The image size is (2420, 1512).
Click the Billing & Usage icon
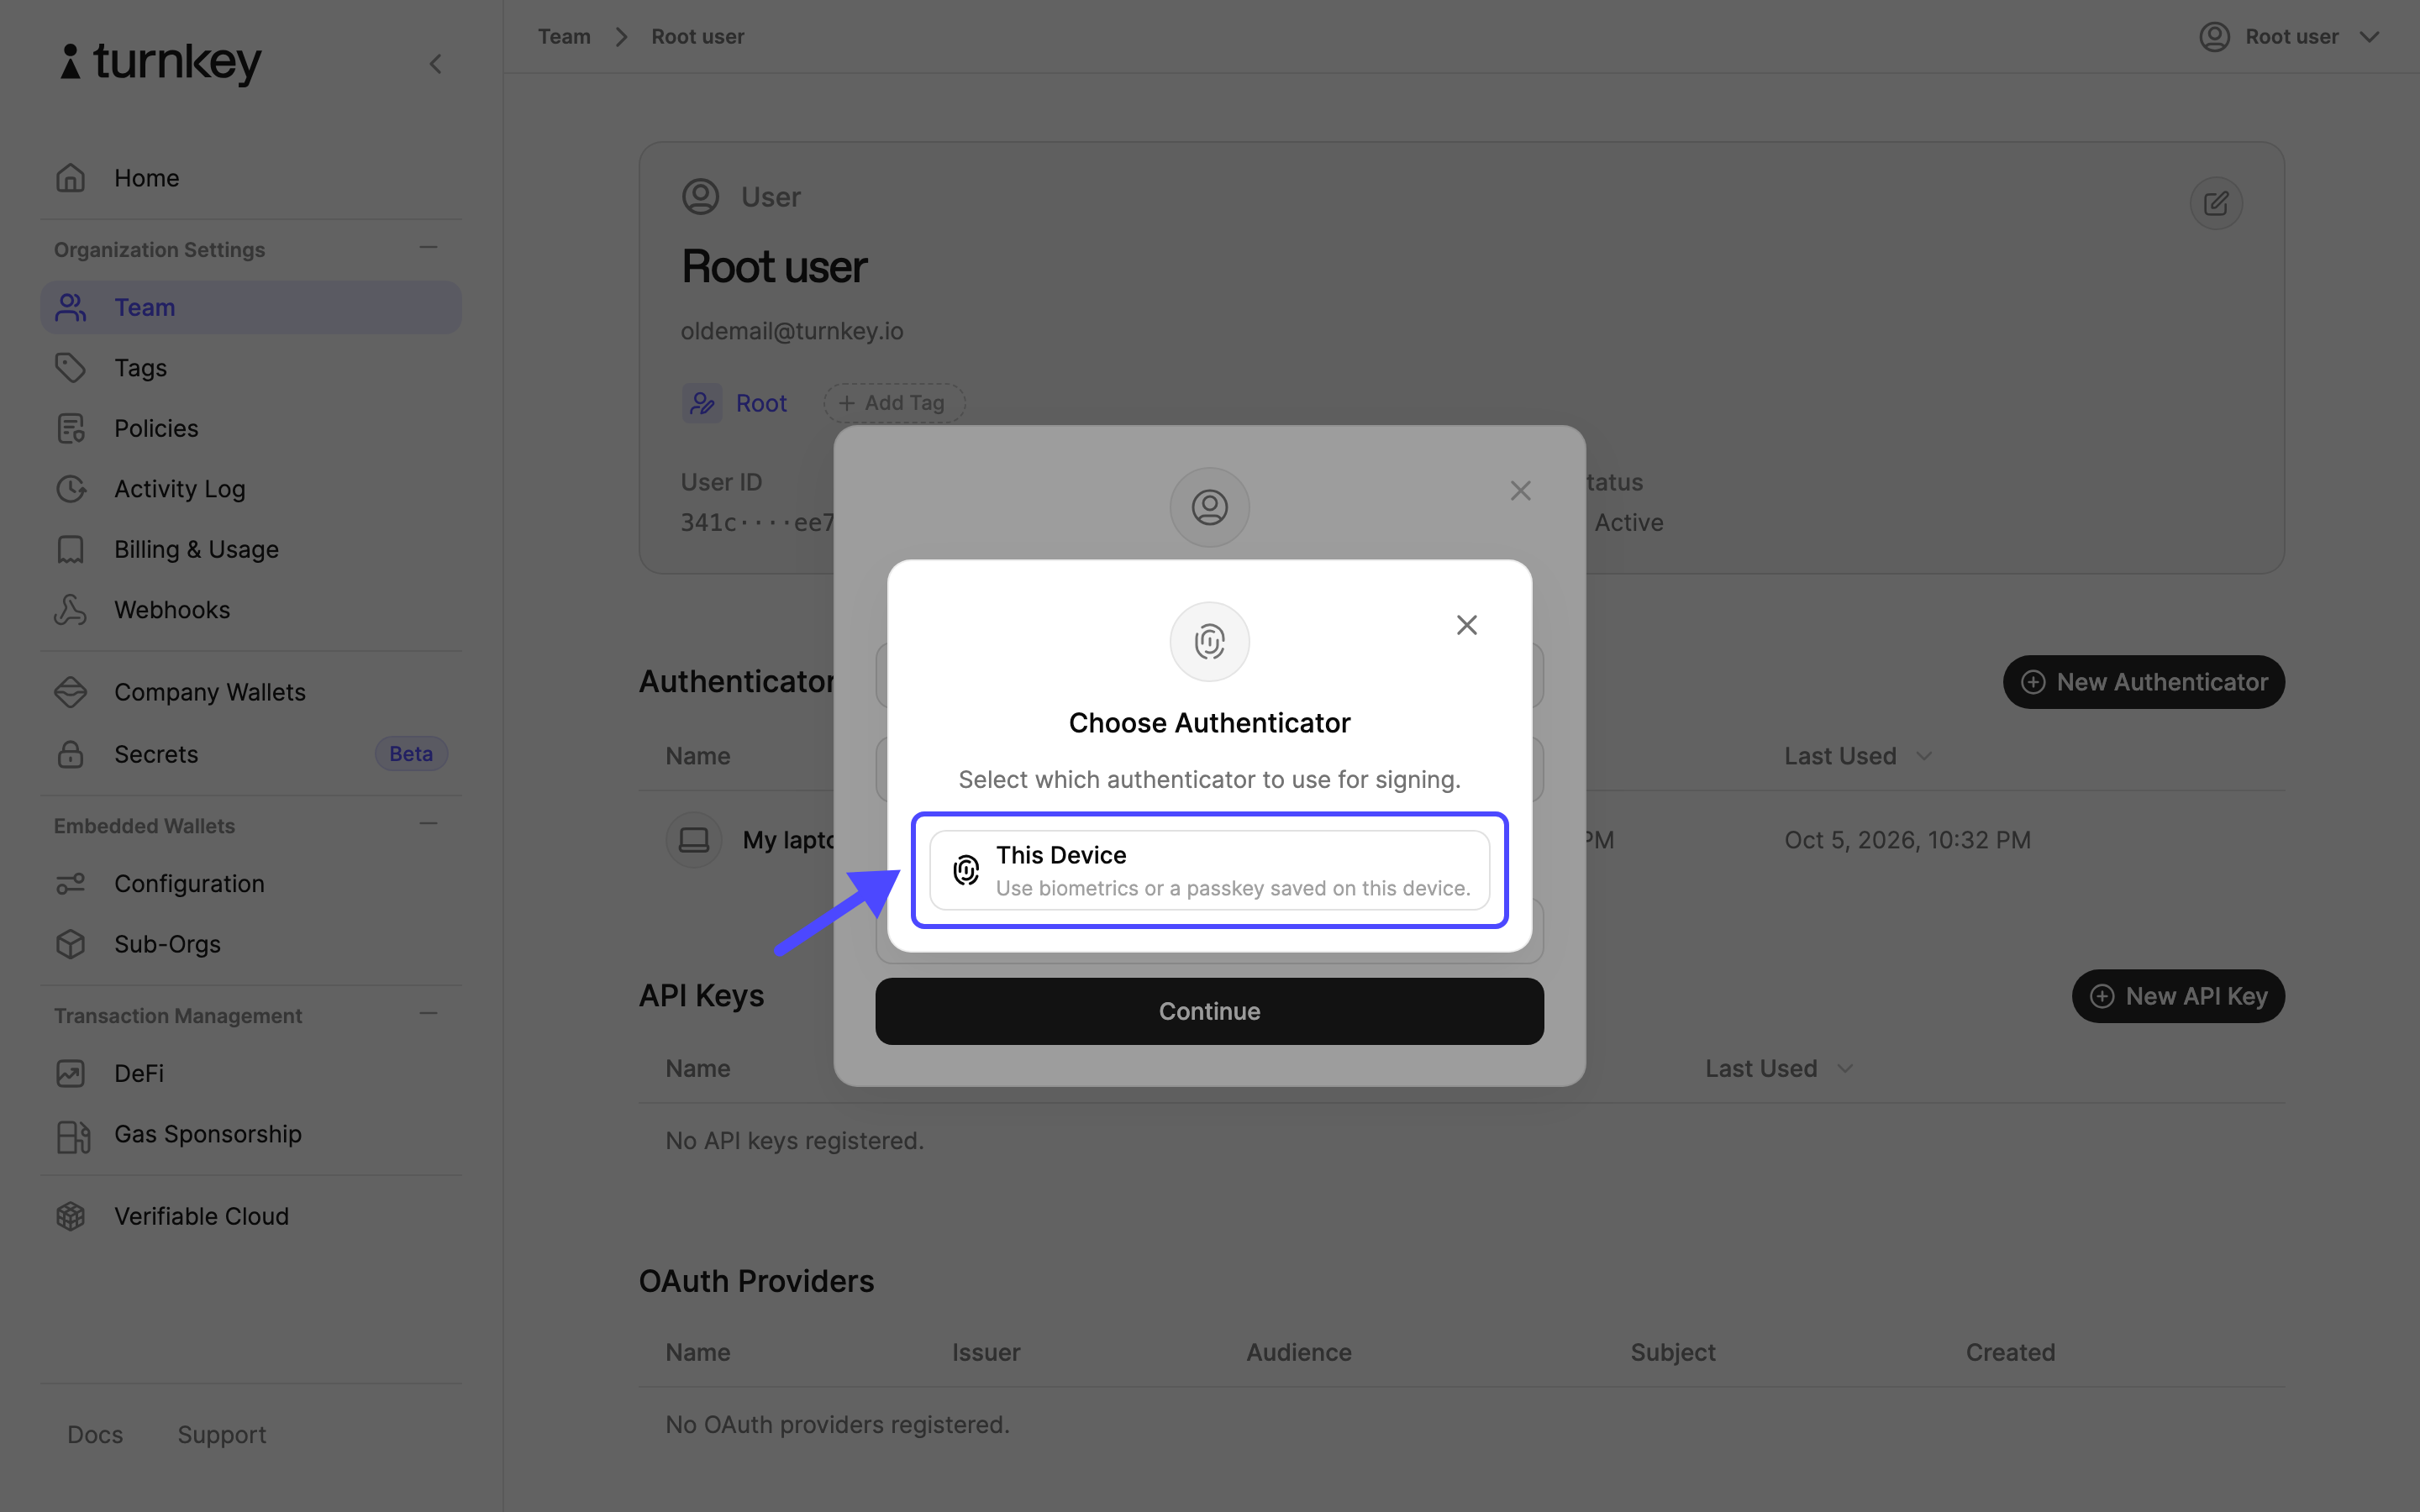click(x=70, y=549)
